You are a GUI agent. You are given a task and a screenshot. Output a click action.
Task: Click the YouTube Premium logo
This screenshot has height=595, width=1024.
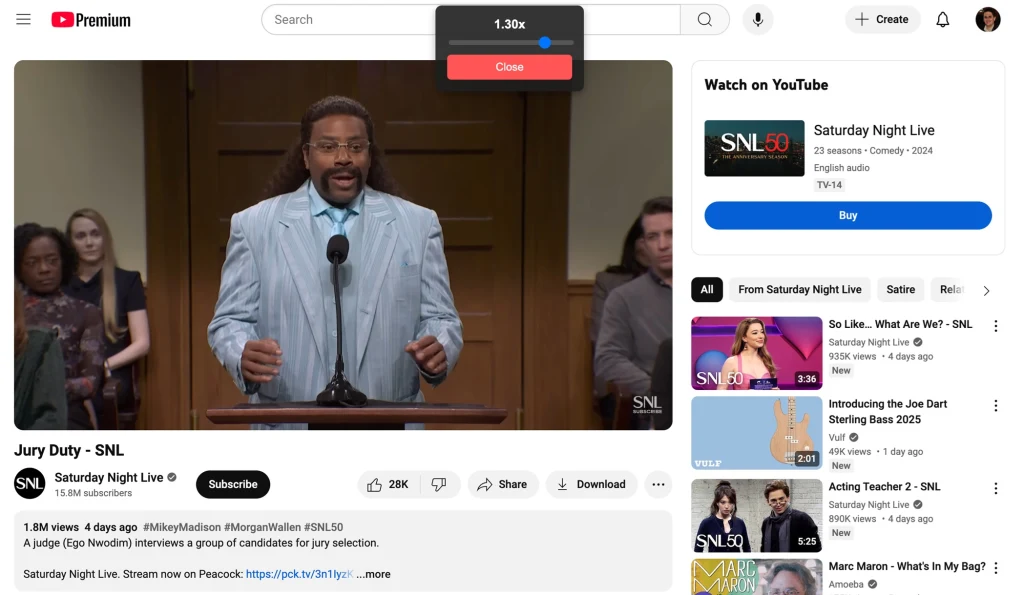pyautogui.click(x=91, y=20)
